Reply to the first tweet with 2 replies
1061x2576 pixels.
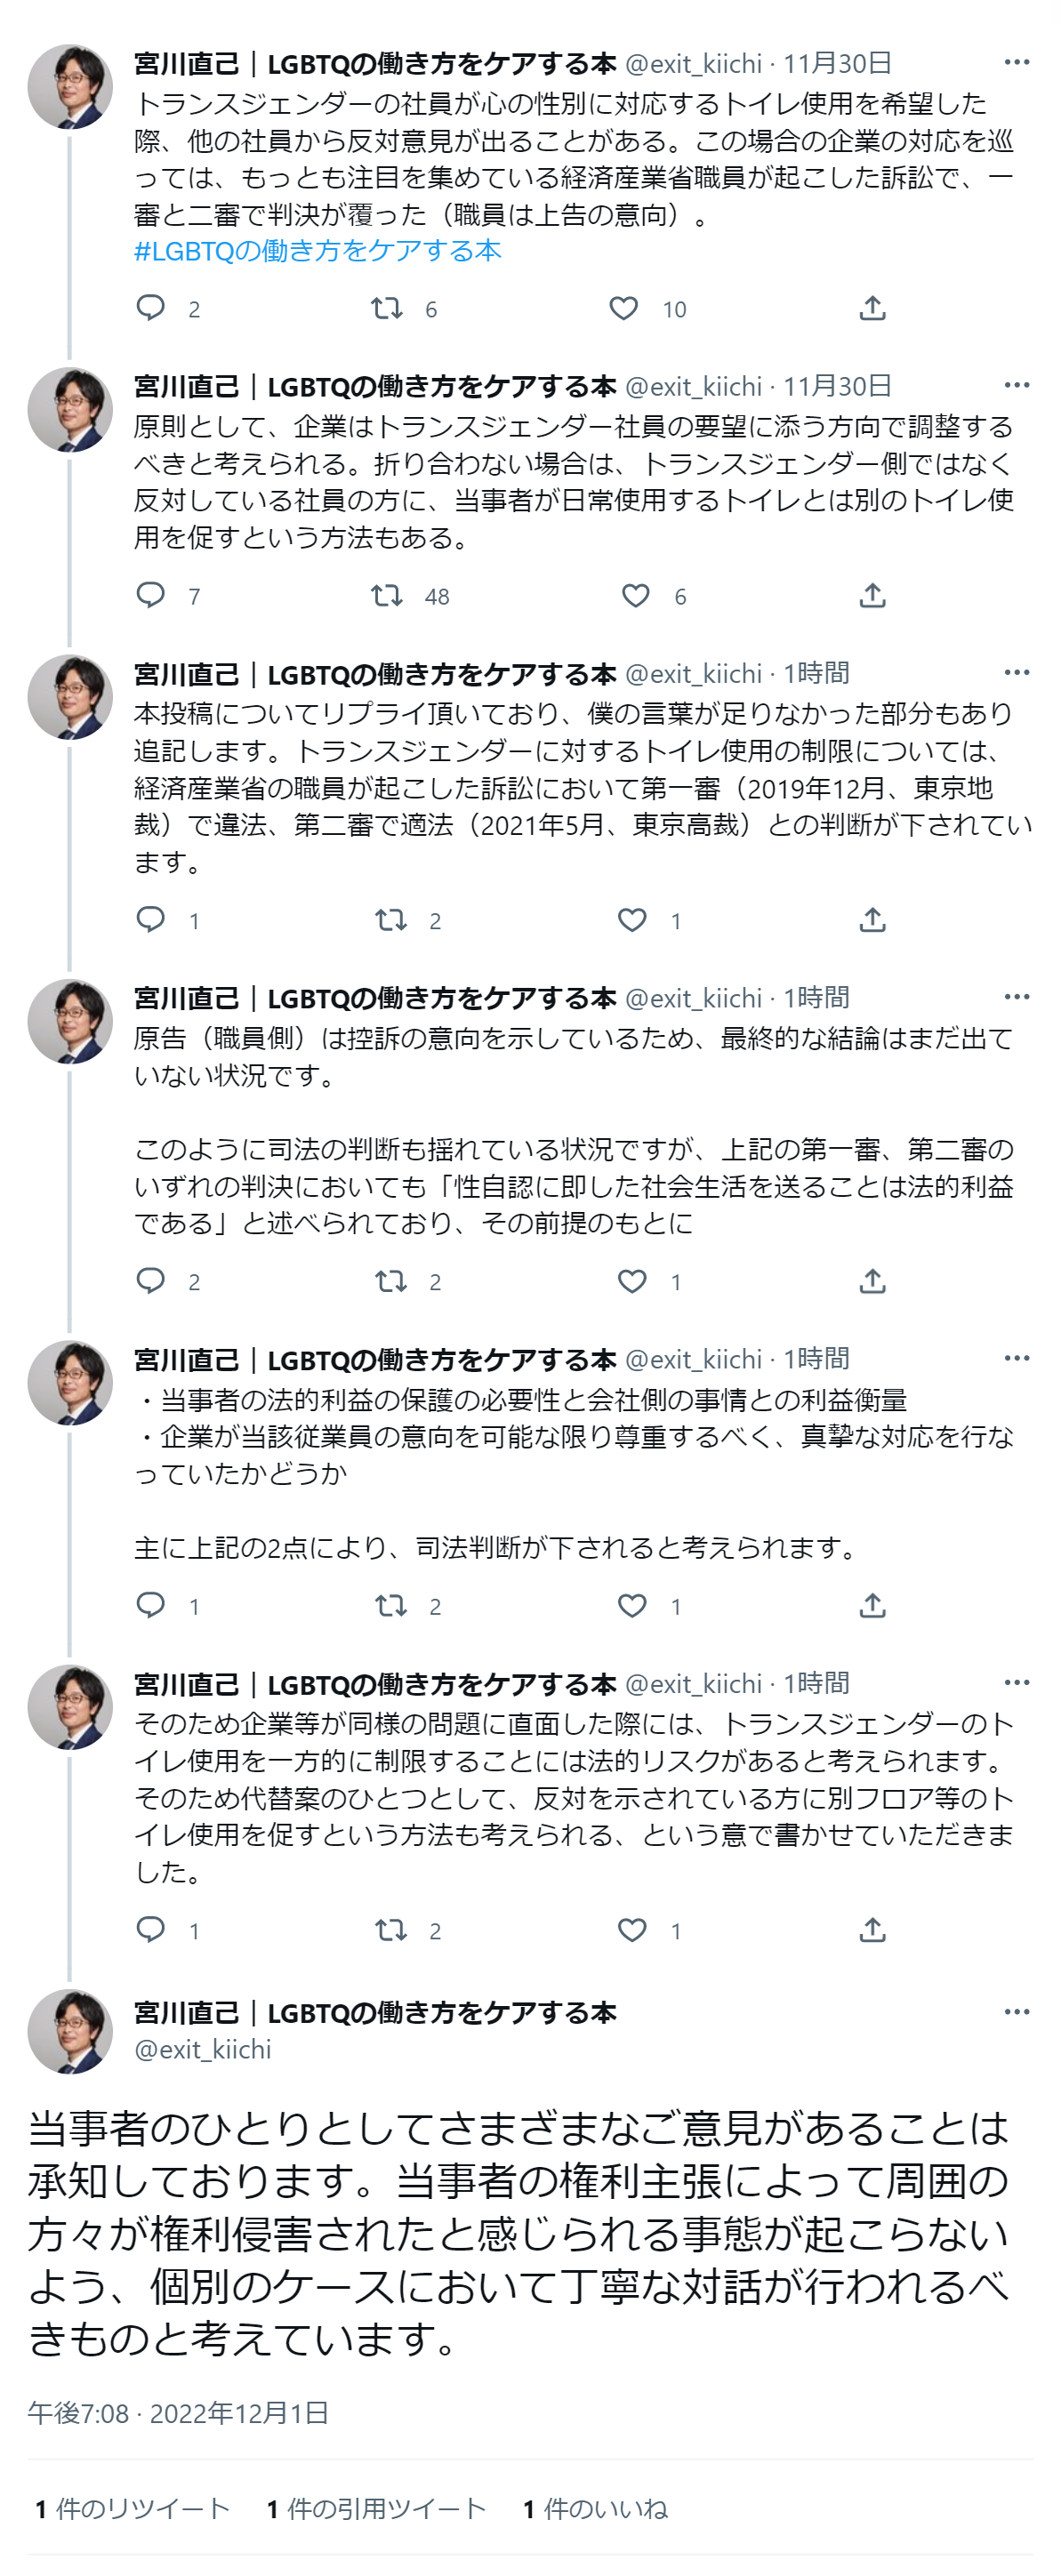[x=151, y=308]
